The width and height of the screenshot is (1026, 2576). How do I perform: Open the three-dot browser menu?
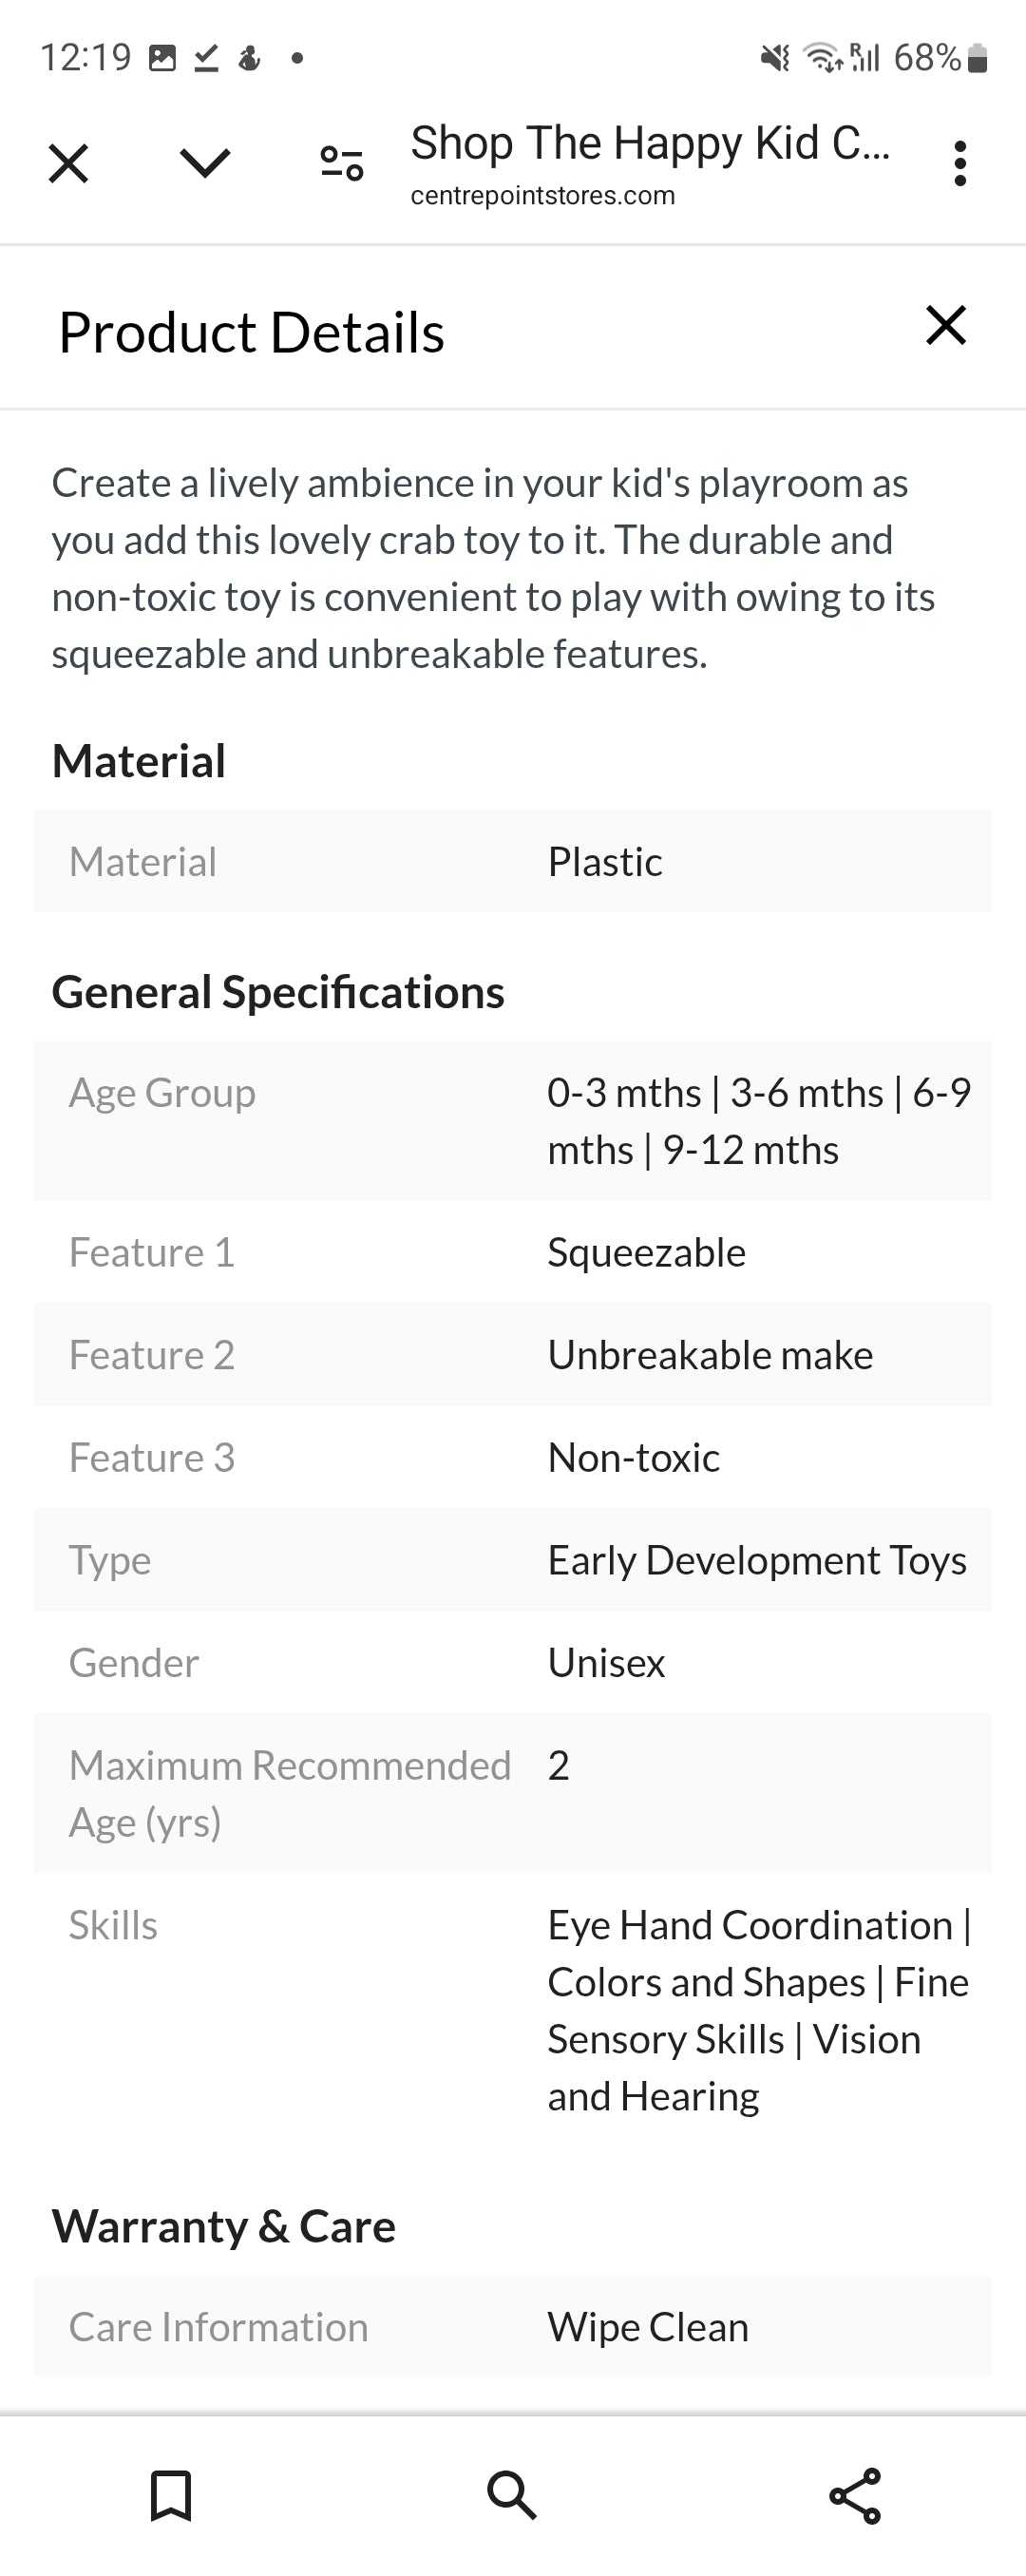[960, 163]
